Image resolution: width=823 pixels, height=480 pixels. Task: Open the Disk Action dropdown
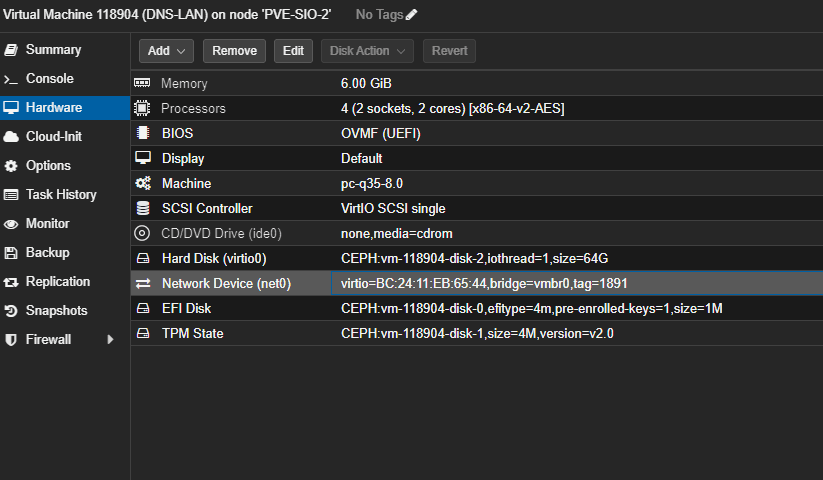click(x=367, y=51)
